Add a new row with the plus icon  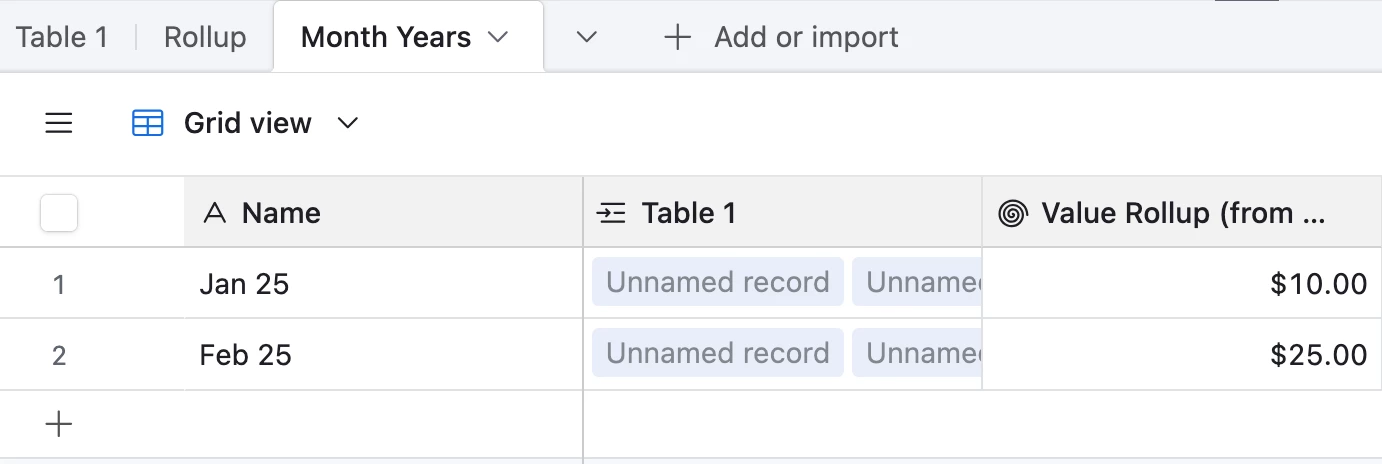59,425
